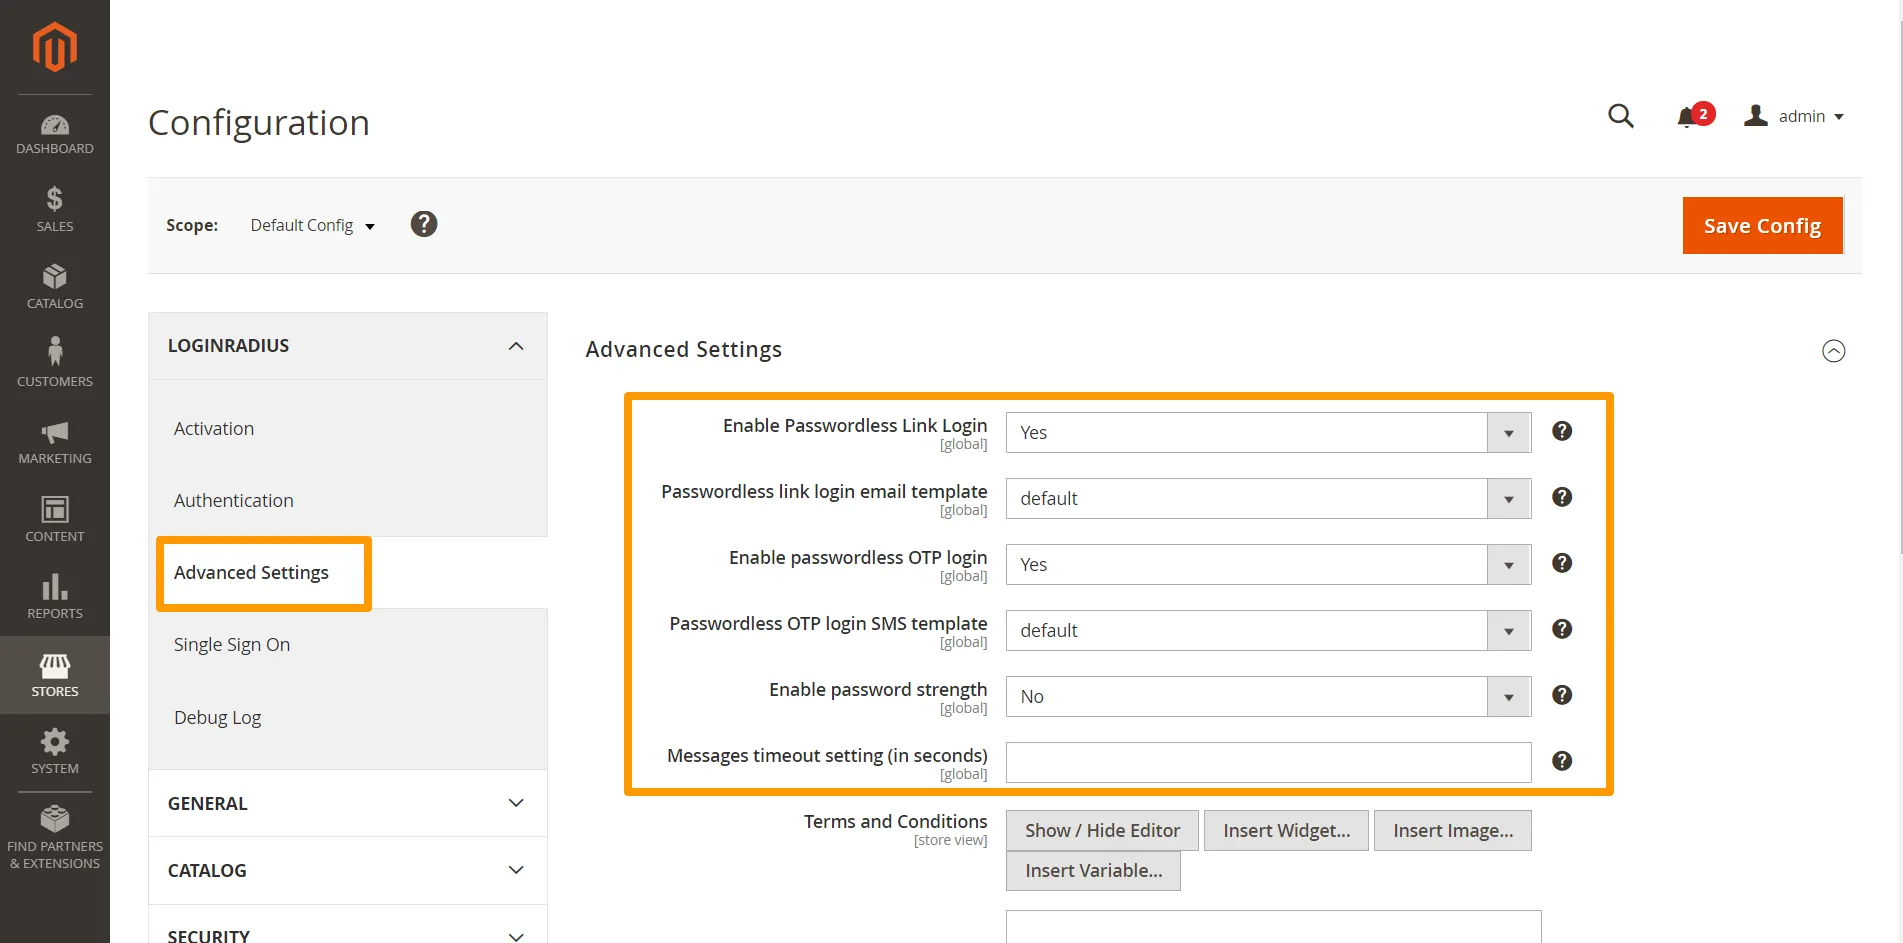Expand the General configuration group
Image resolution: width=1903 pixels, height=943 pixels.
(347, 804)
